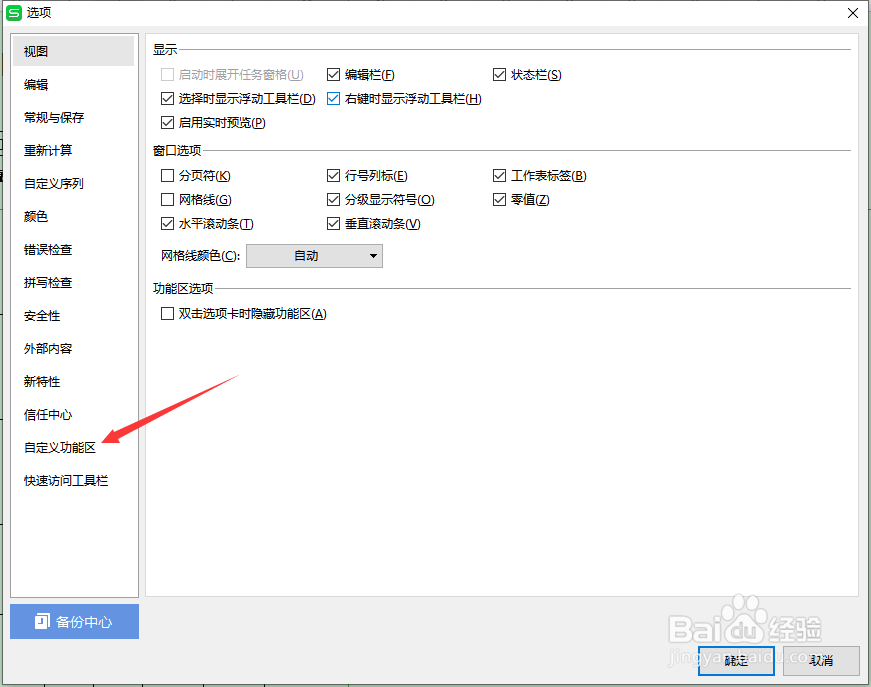
Task: Toggle 工作表标签(B) checkbox
Action: pyautogui.click(x=499, y=175)
